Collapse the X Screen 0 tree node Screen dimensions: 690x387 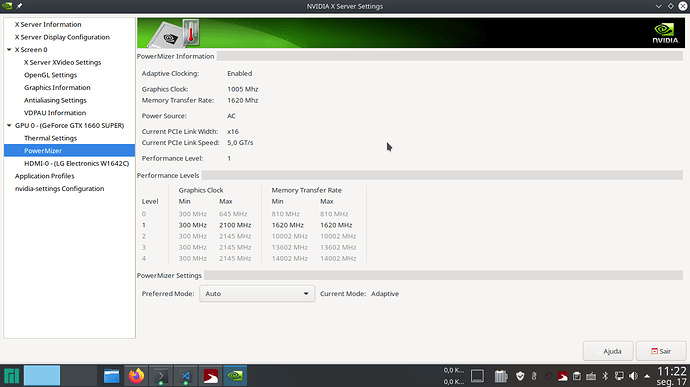click(9, 50)
